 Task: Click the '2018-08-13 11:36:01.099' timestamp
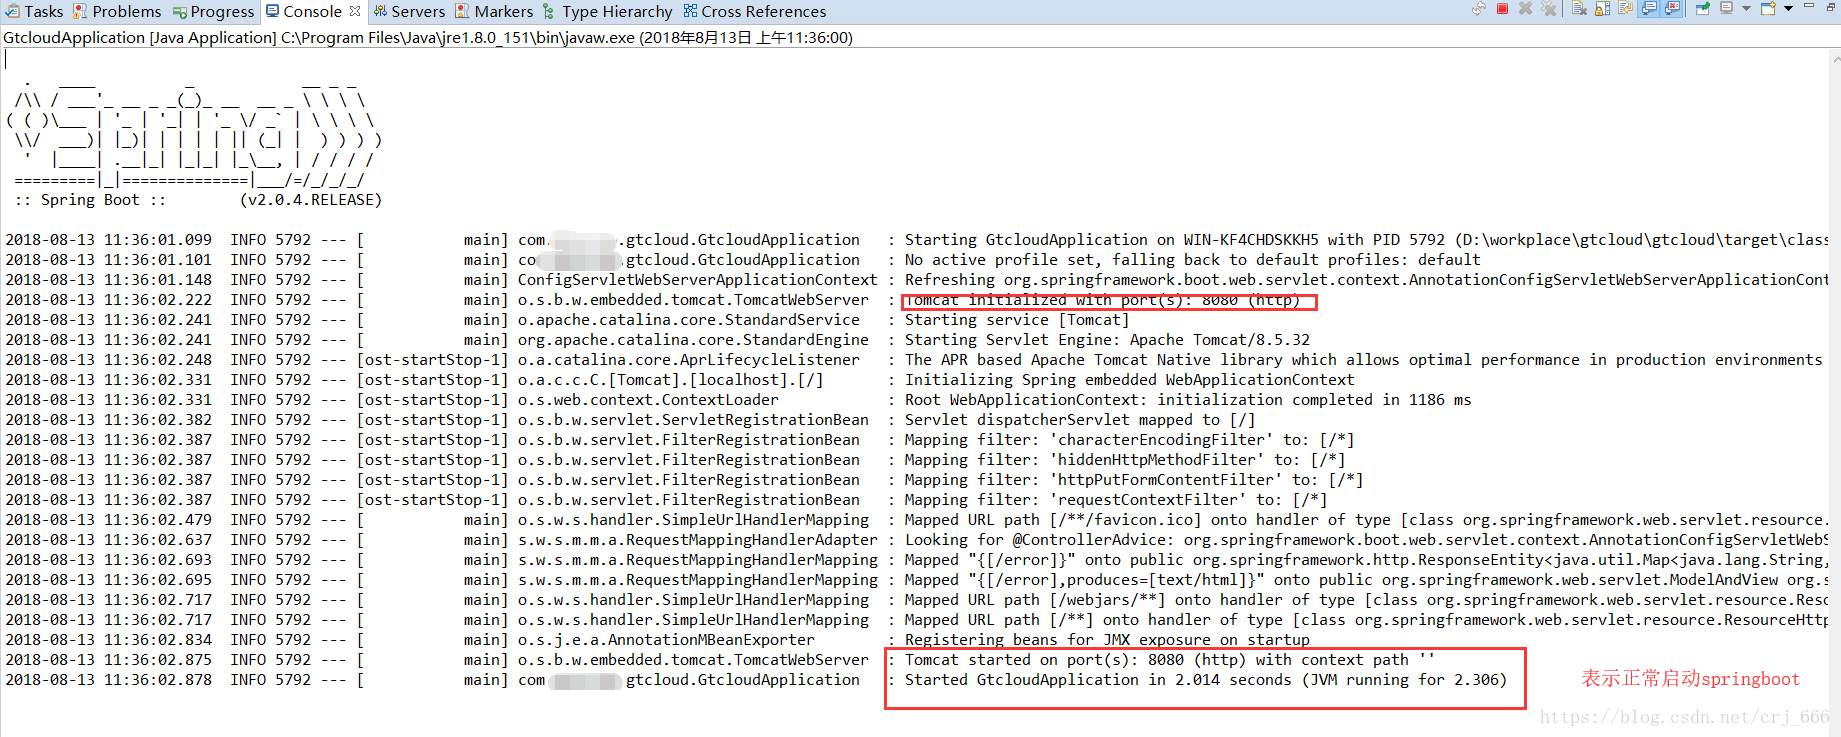click(x=108, y=240)
